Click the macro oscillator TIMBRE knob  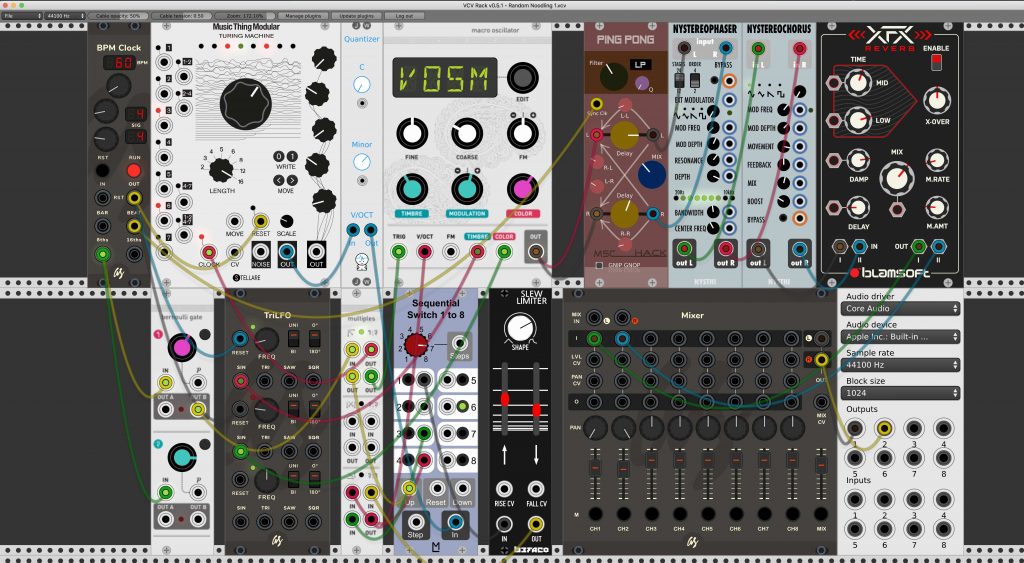411,189
